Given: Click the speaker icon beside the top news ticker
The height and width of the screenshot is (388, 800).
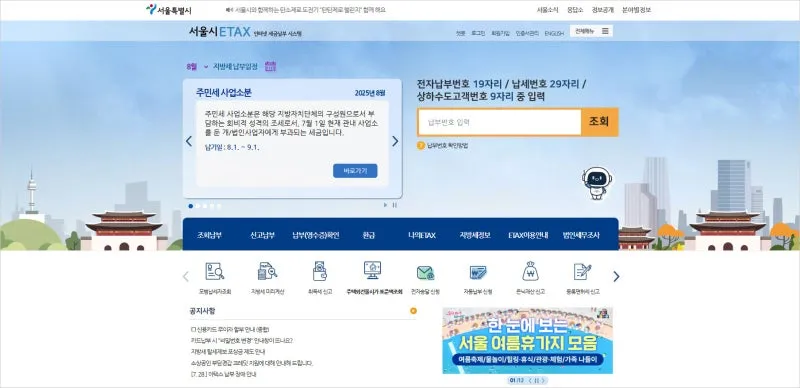Looking at the screenshot, I should 229,10.
